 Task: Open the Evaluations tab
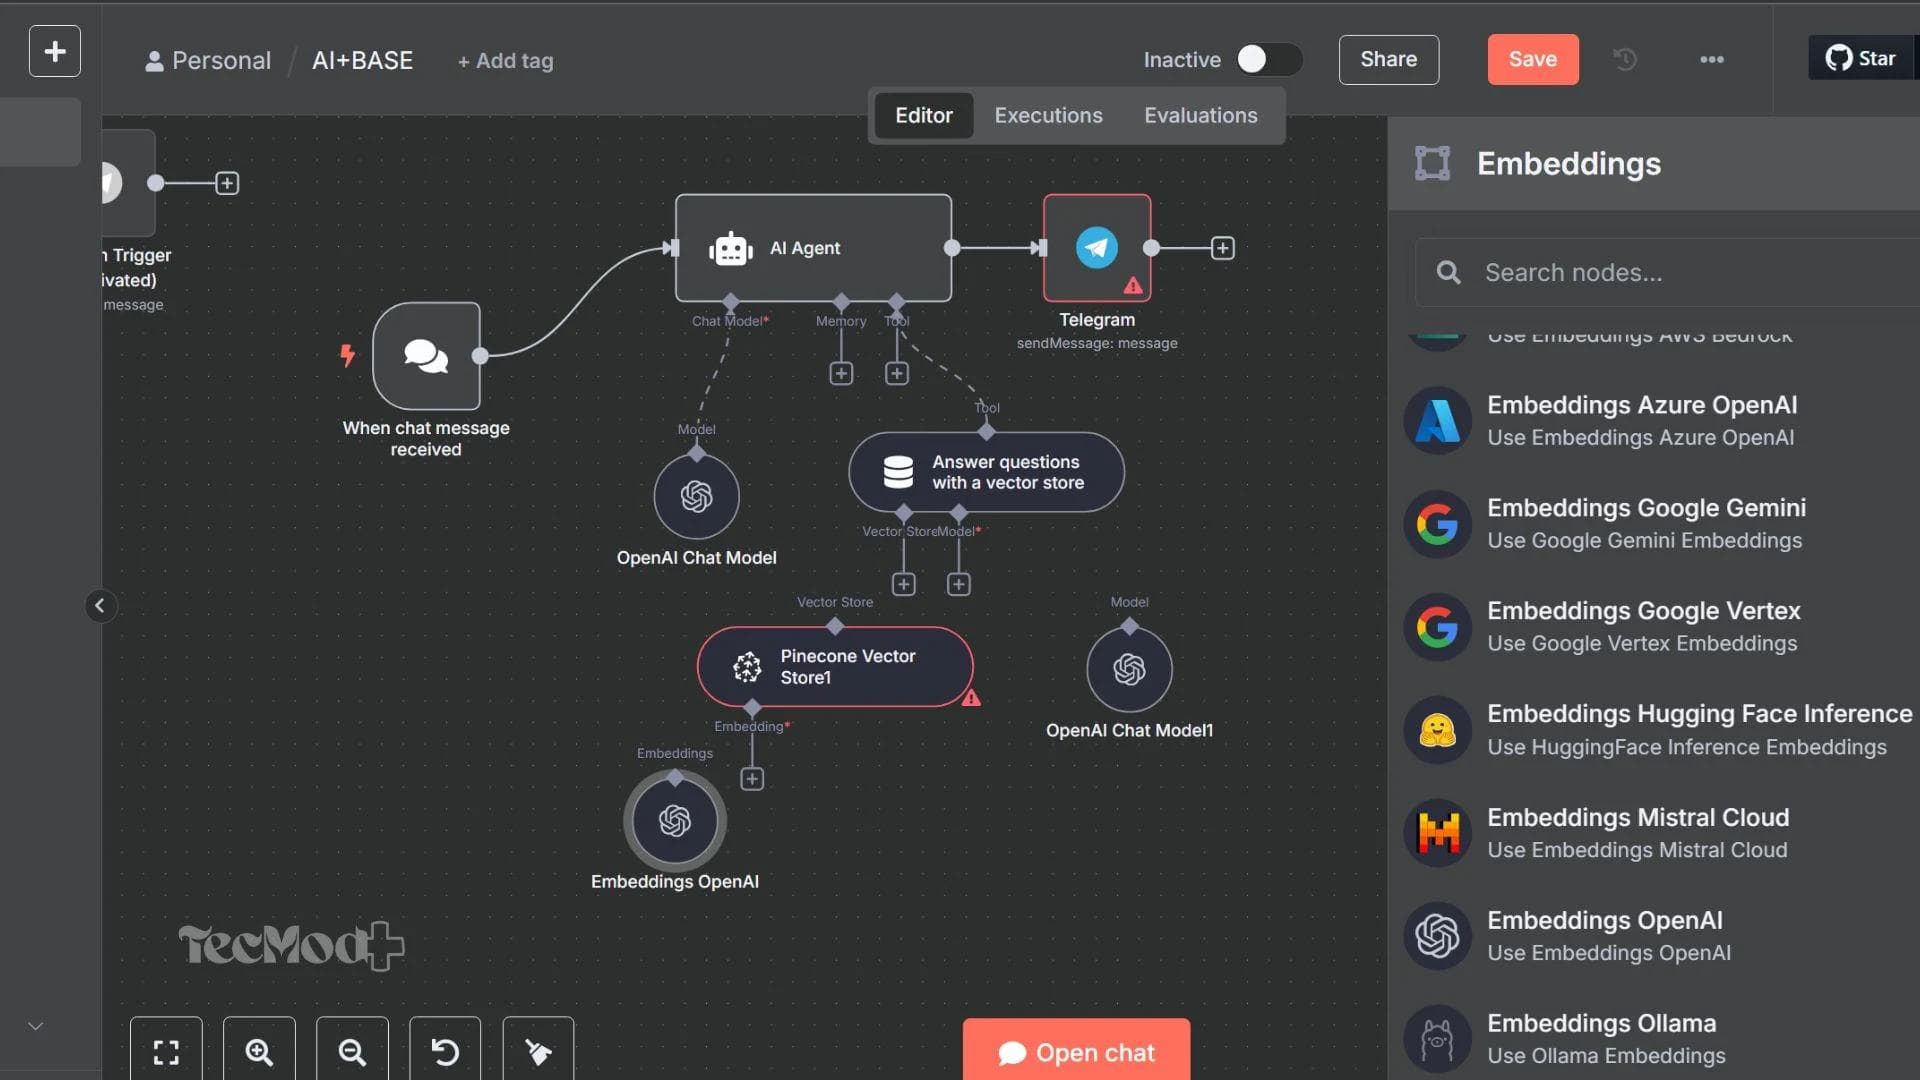point(1200,115)
